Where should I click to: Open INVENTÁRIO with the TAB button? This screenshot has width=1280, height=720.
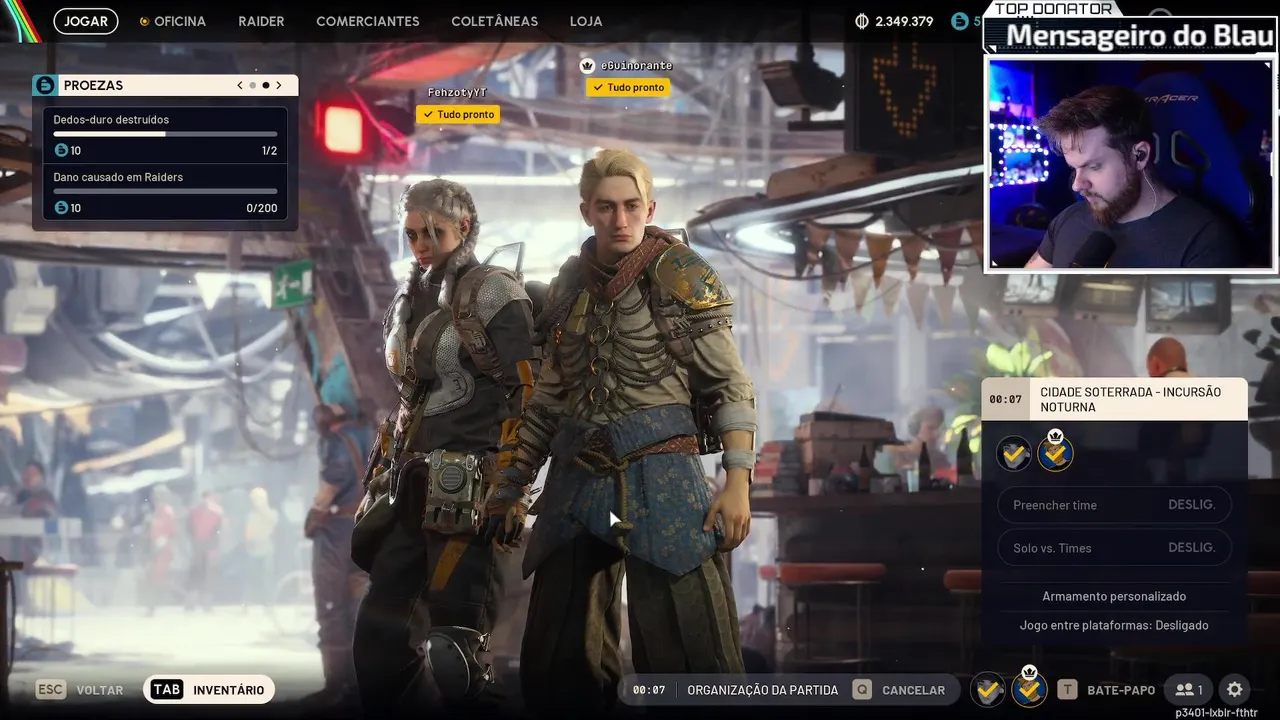pyautogui.click(x=209, y=690)
